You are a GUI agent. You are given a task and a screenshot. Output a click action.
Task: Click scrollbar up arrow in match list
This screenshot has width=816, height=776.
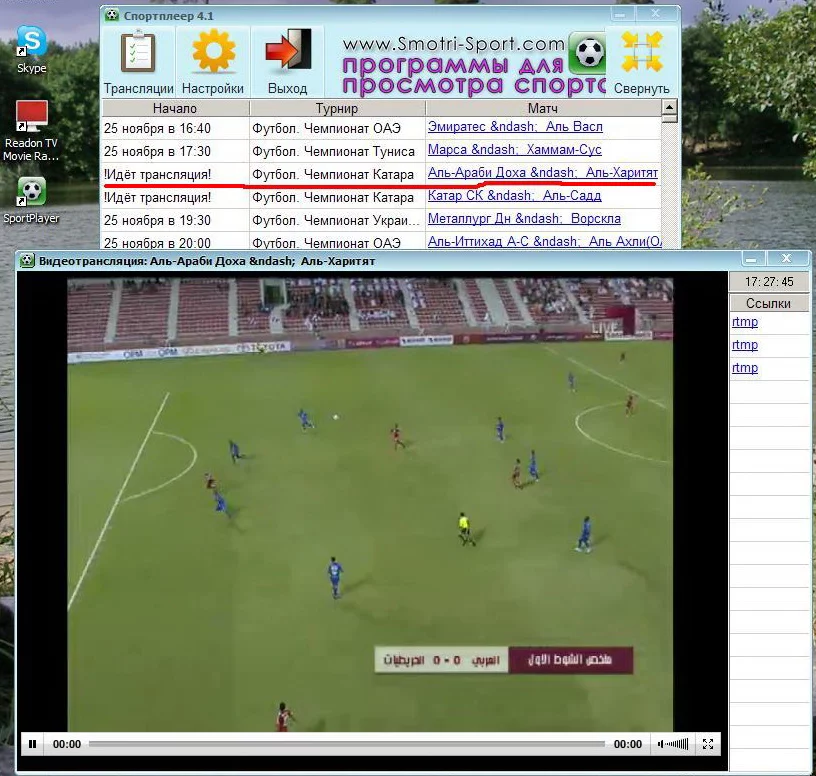(x=669, y=107)
